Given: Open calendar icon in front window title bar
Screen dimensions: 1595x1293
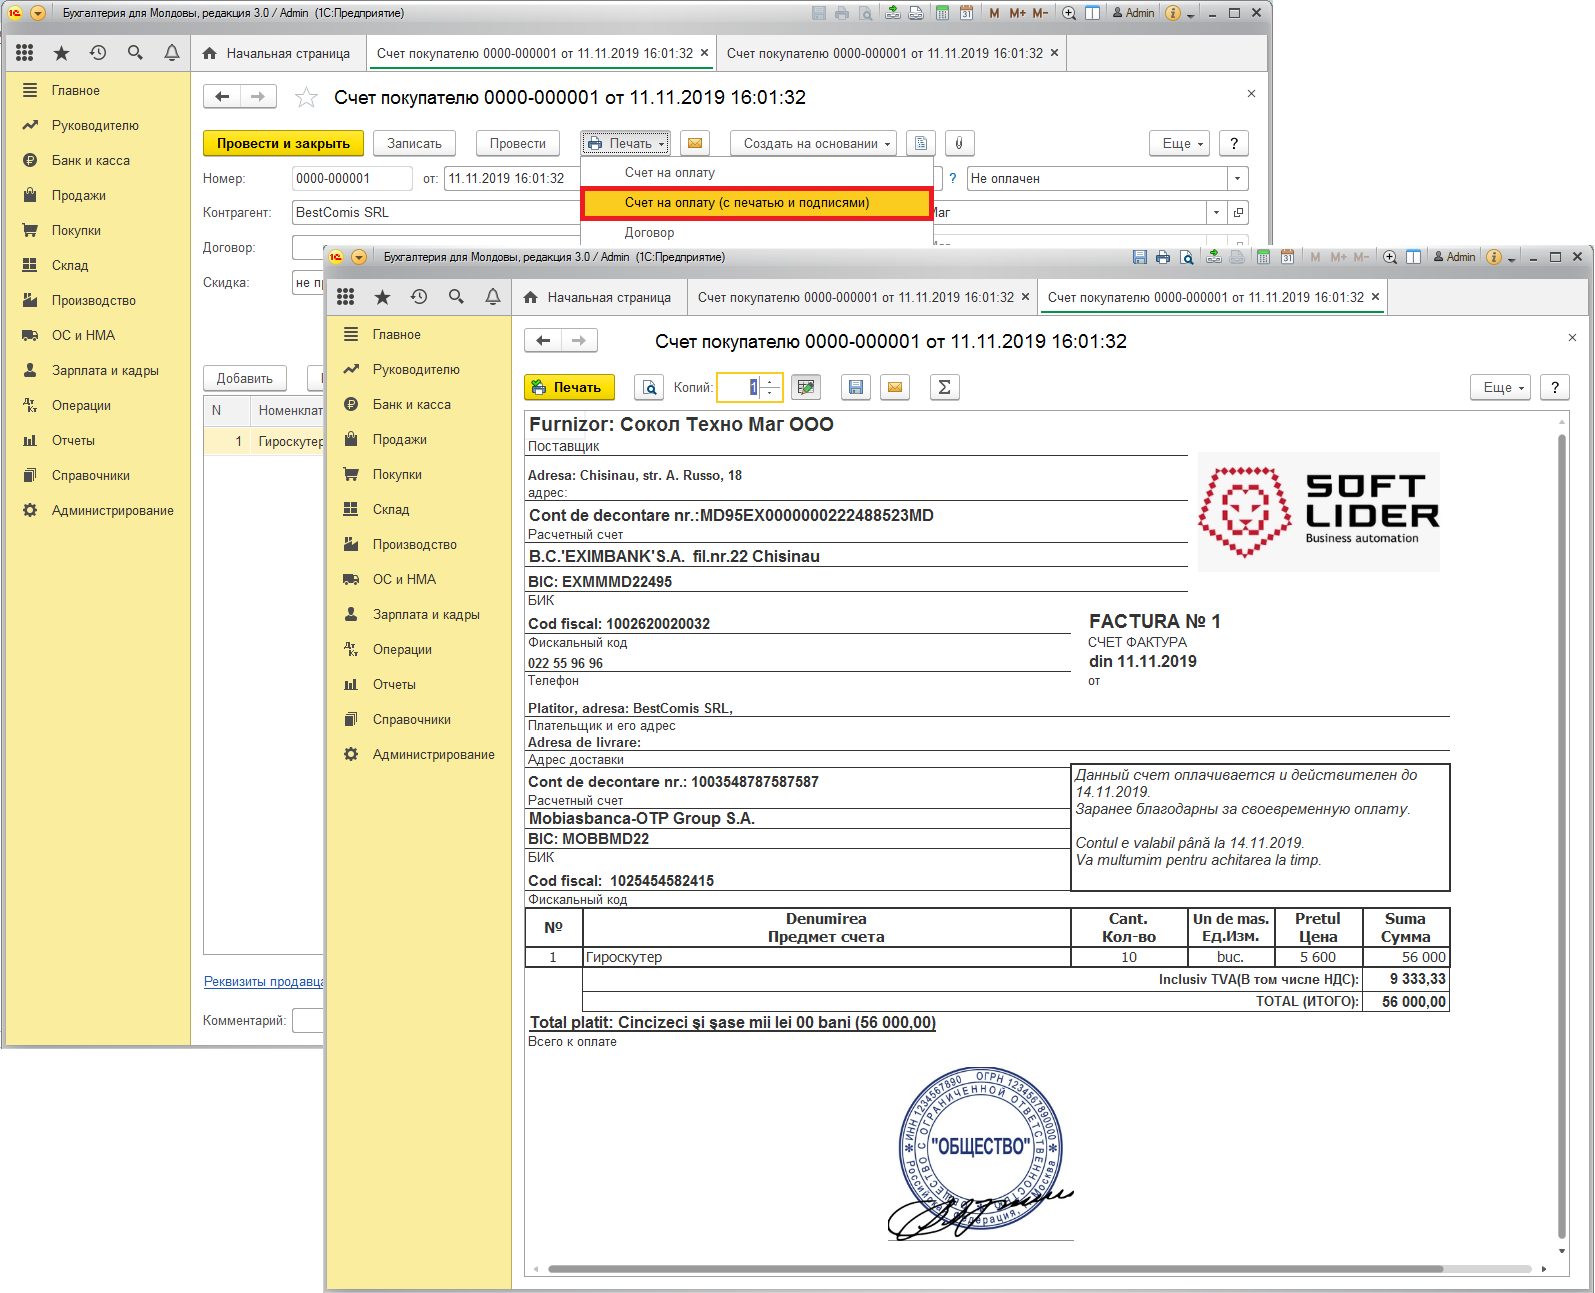Looking at the screenshot, I should (x=1288, y=257).
